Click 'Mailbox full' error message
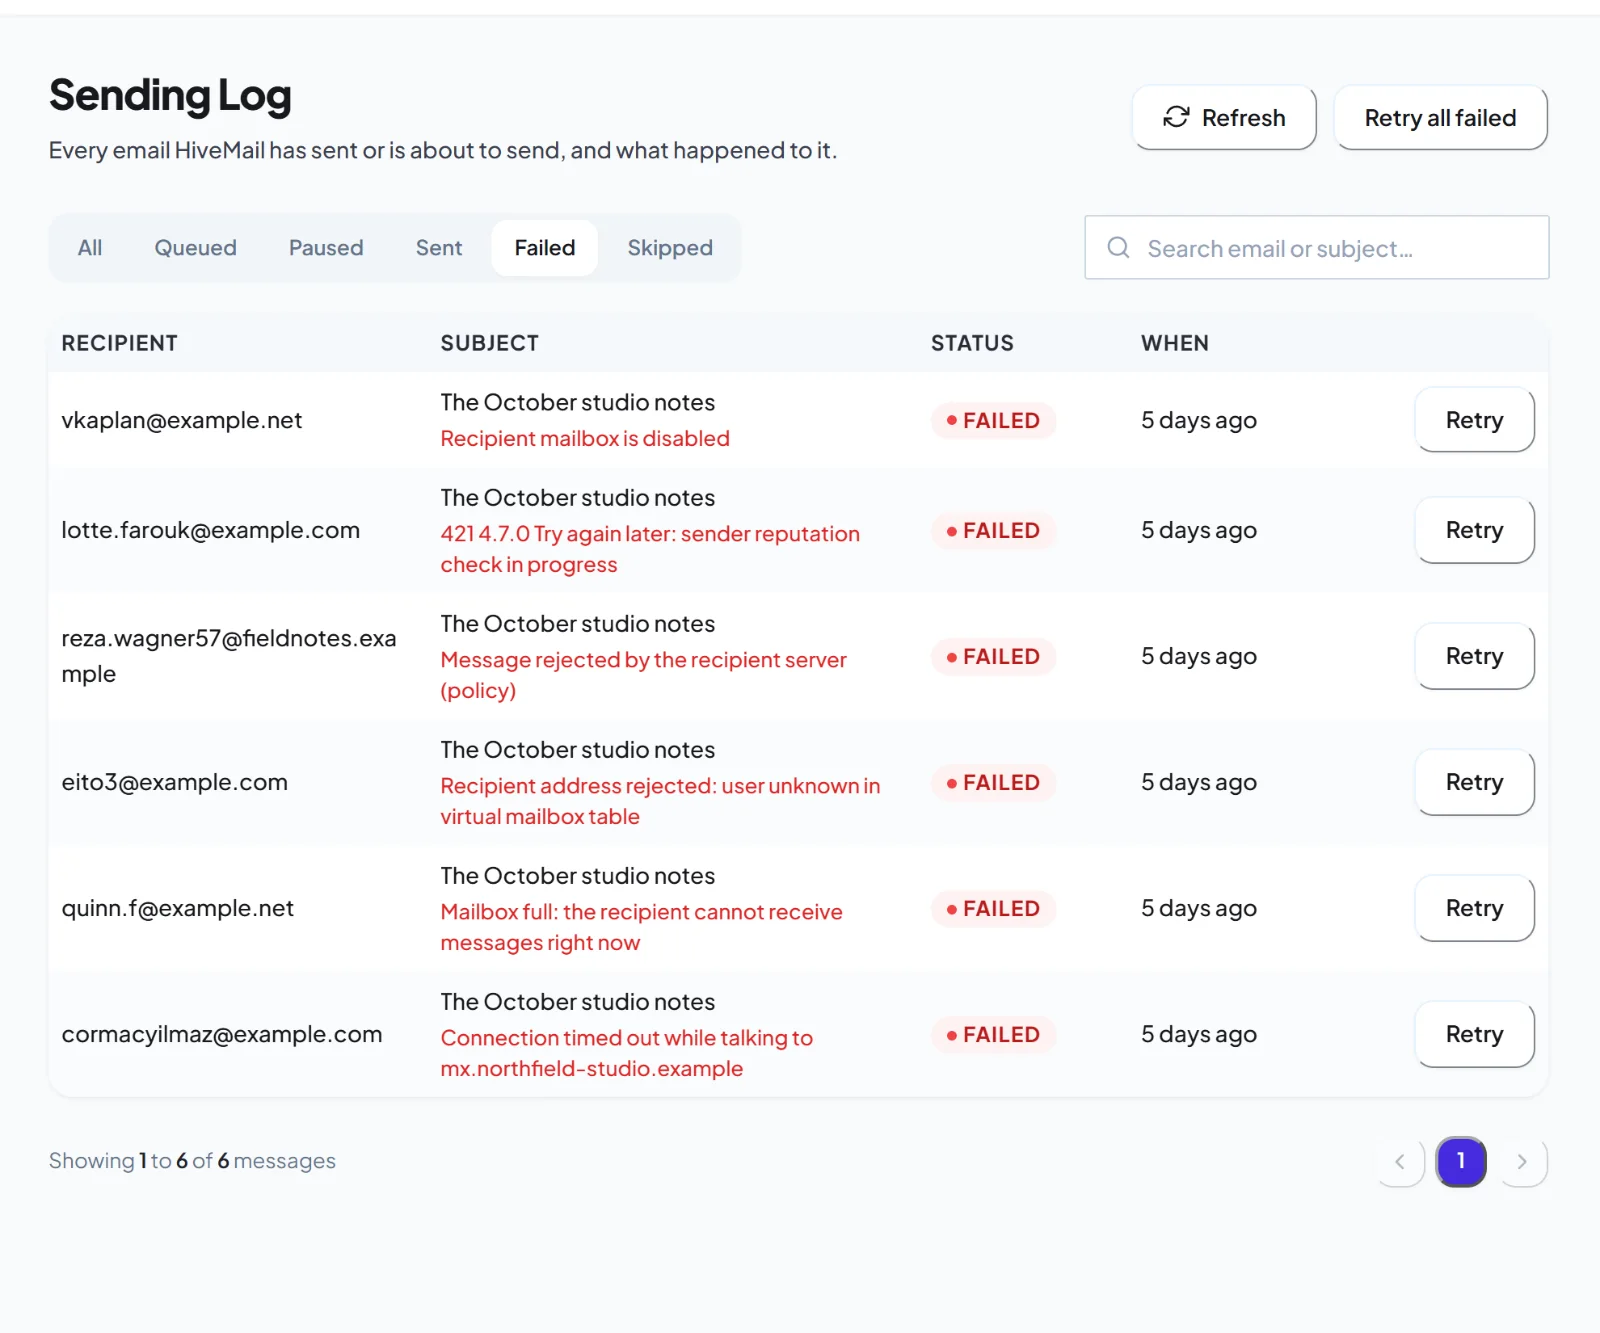This screenshot has width=1600, height=1333. tap(642, 927)
